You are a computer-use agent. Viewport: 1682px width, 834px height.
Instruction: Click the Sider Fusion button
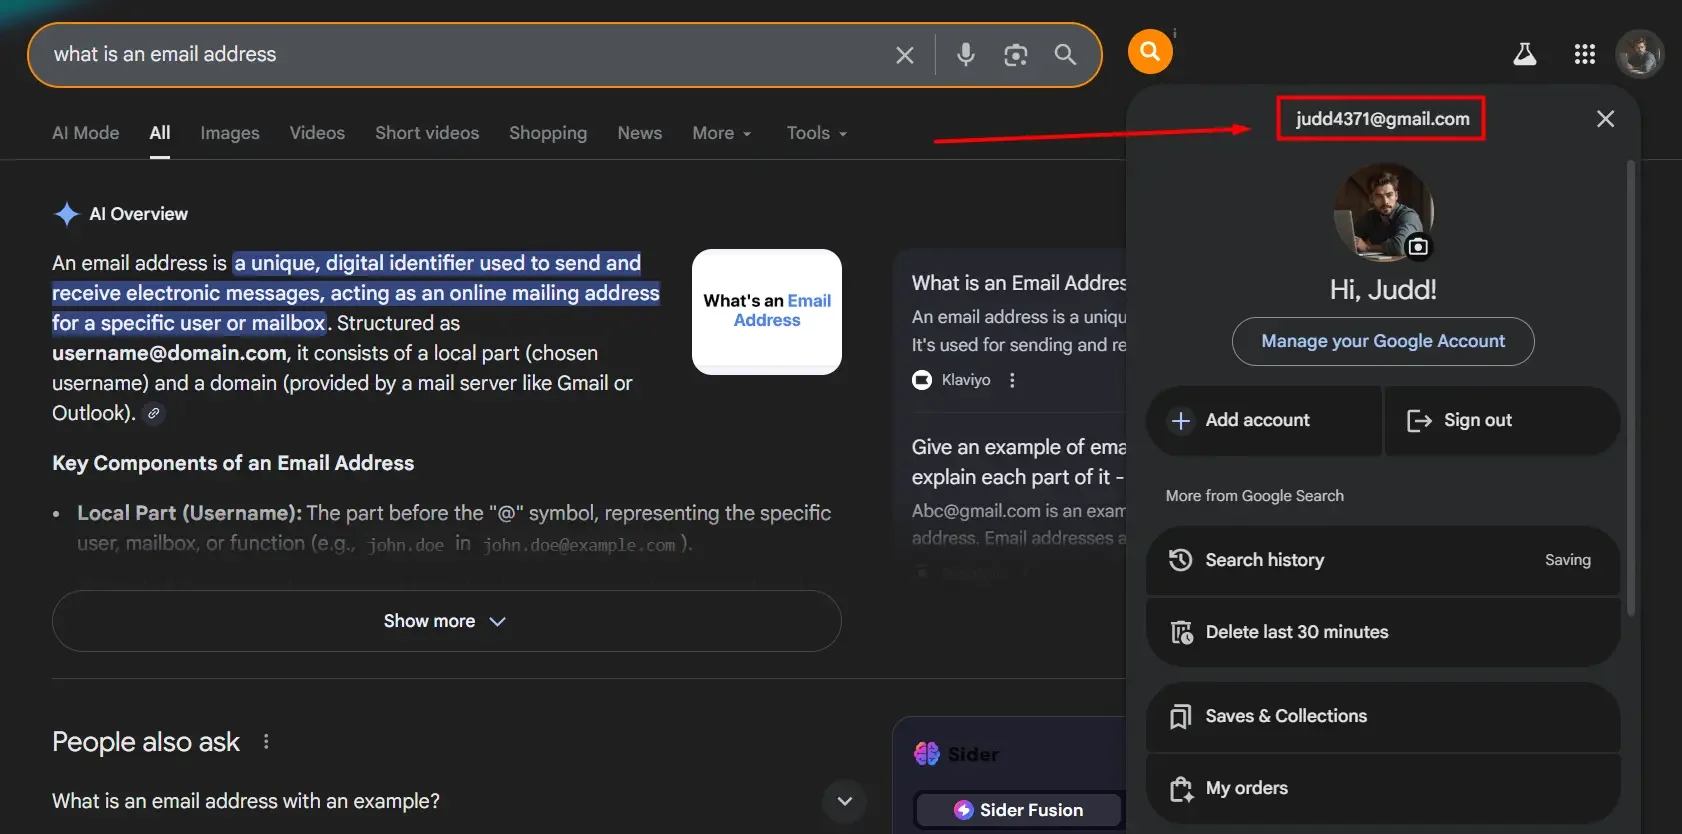(1019, 810)
